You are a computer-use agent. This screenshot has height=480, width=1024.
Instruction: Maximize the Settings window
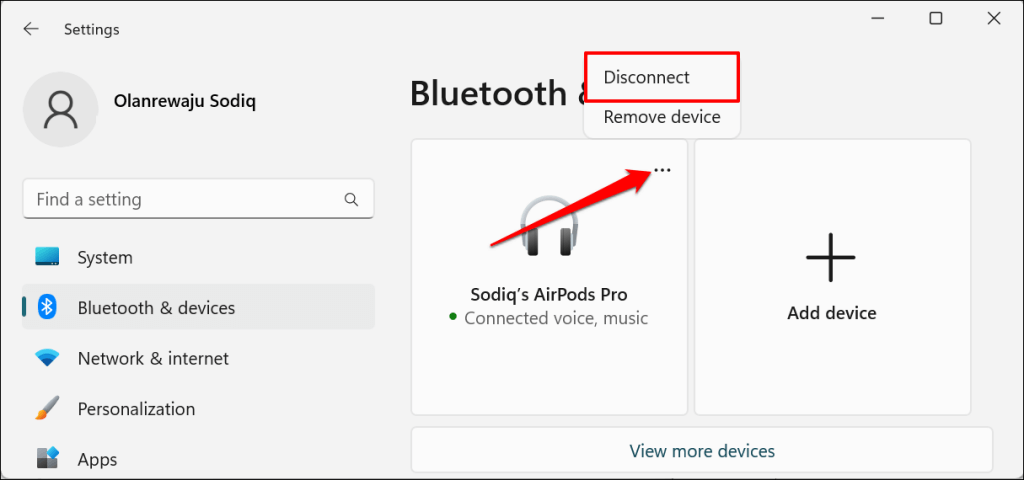936,18
